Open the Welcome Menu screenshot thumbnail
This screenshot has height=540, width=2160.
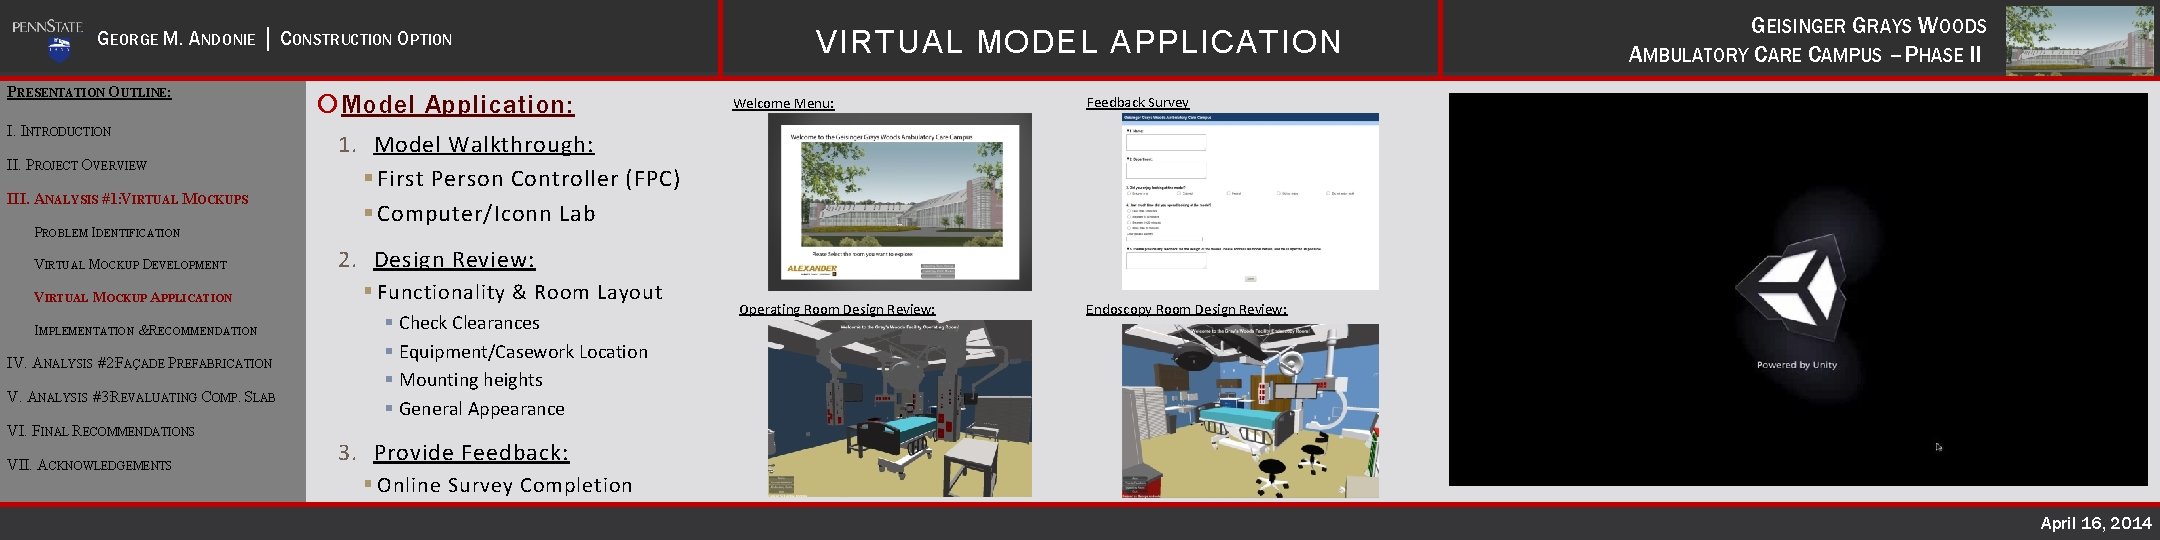point(899,202)
